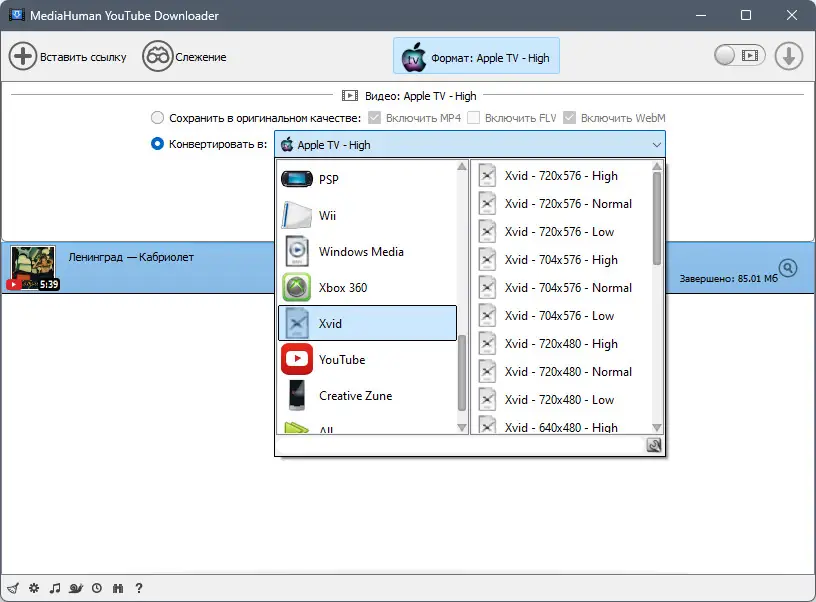This screenshot has height=602, width=816.
Task: Click the Creative Zune player icon
Action: tap(297, 395)
